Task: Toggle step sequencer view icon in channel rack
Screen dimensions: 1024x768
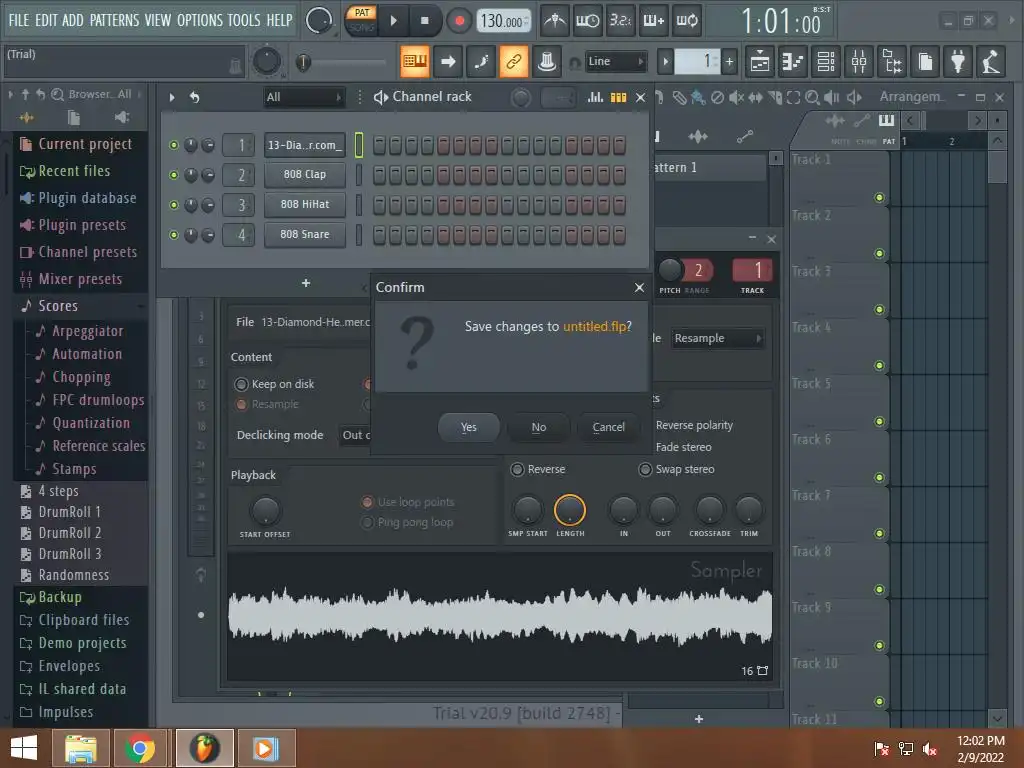Action: 618,97
